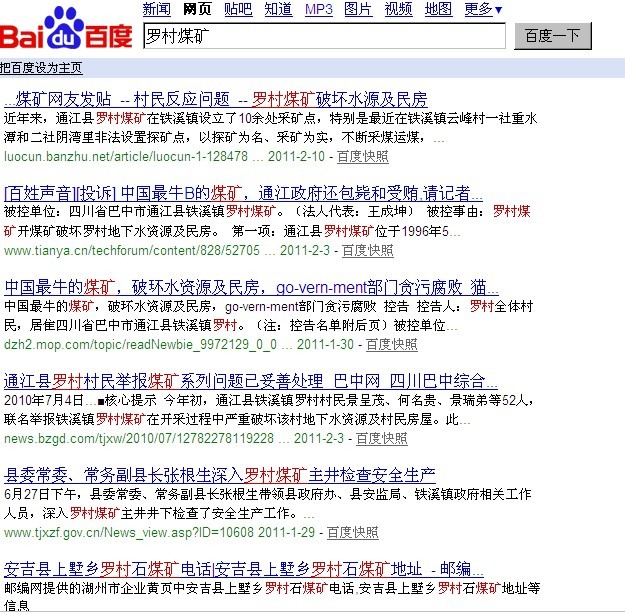Screen dimensions: 625x613
Task: Open 县委常委 副县长张根生 result link
Action: coord(220,475)
